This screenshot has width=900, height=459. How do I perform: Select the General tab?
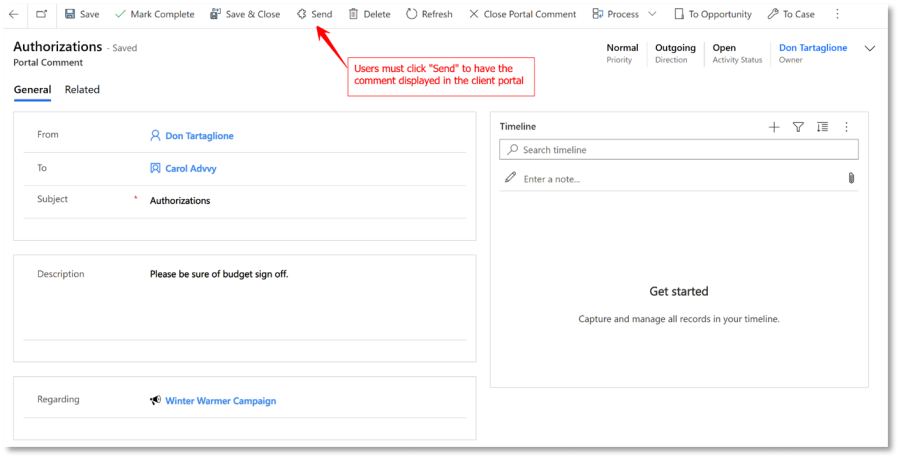pos(32,90)
